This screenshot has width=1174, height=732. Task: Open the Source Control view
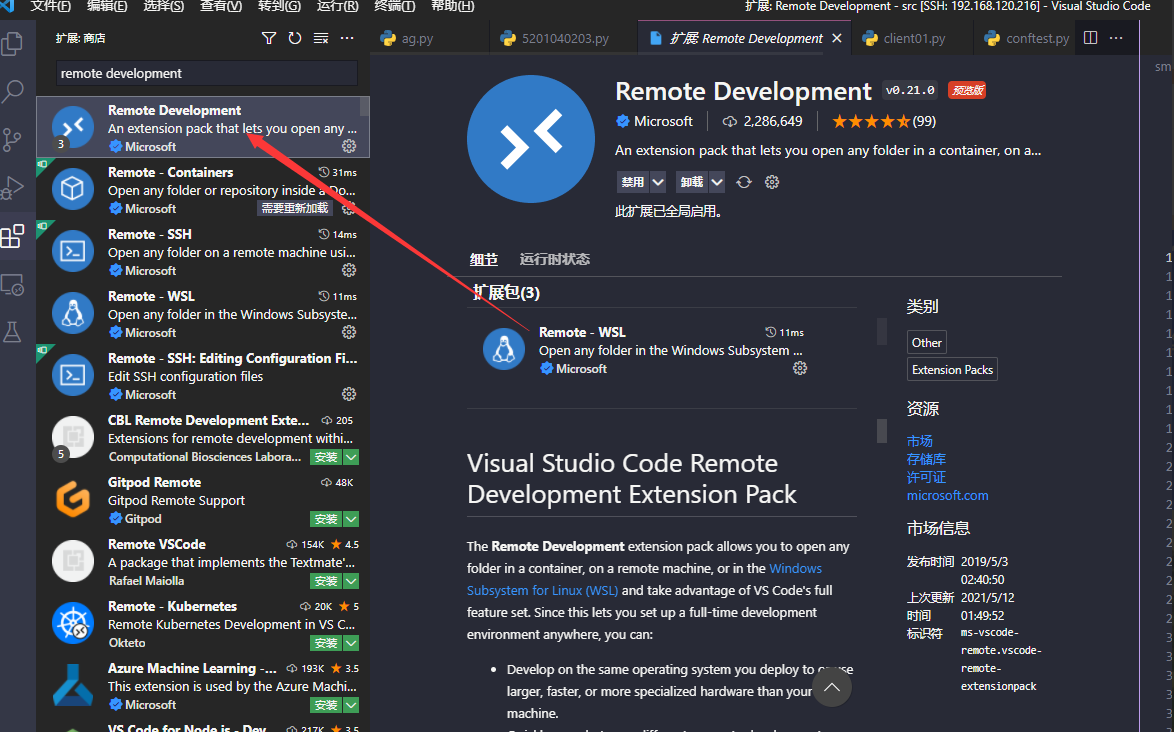pyautogui.click(x=13, y=140)
